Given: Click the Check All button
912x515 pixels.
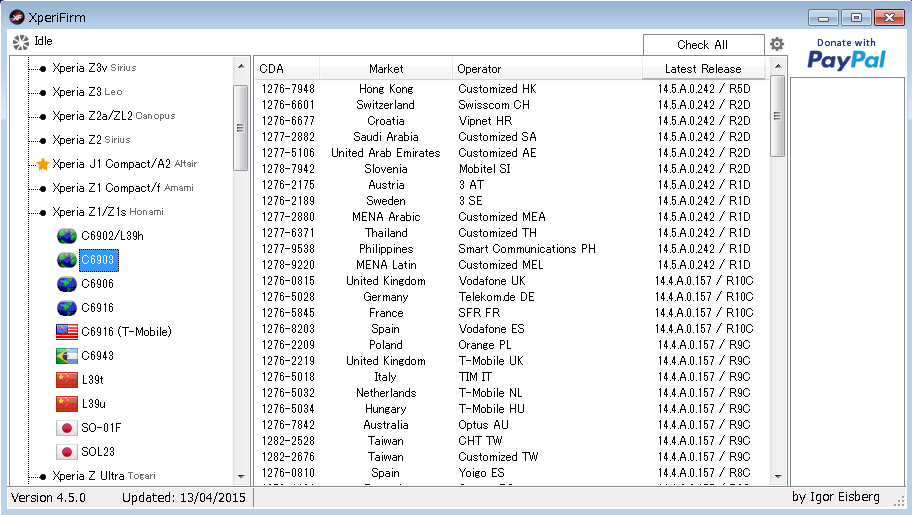Looking at the screenshot, I should 703,45.
